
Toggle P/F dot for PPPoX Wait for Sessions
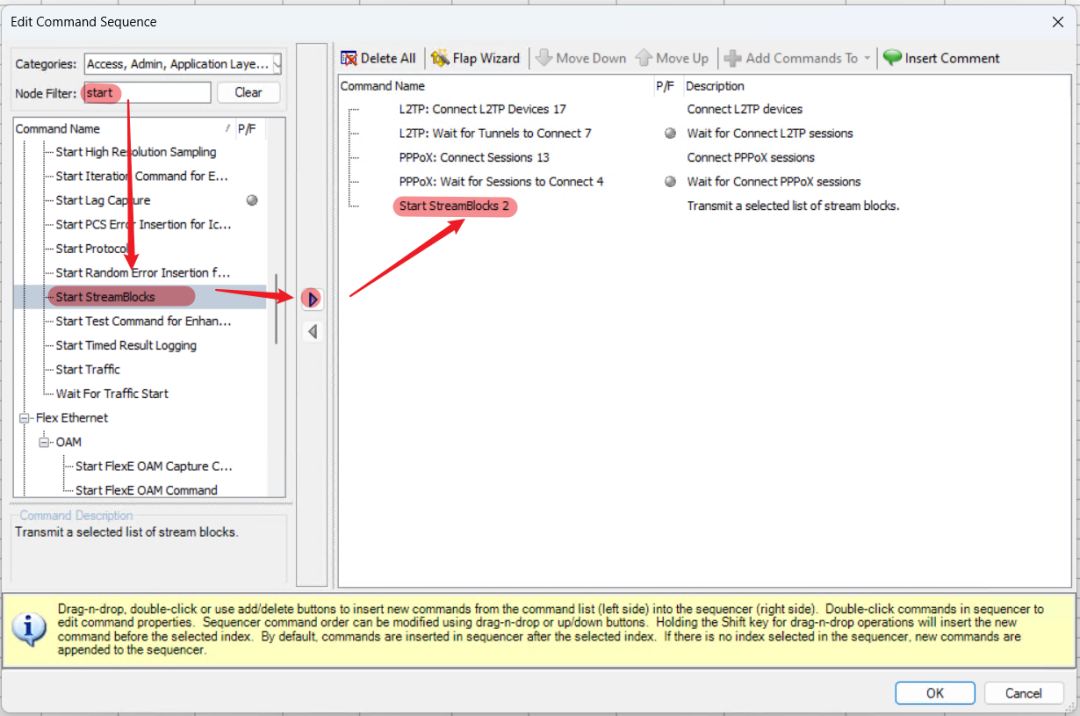[x=670, y=181]
